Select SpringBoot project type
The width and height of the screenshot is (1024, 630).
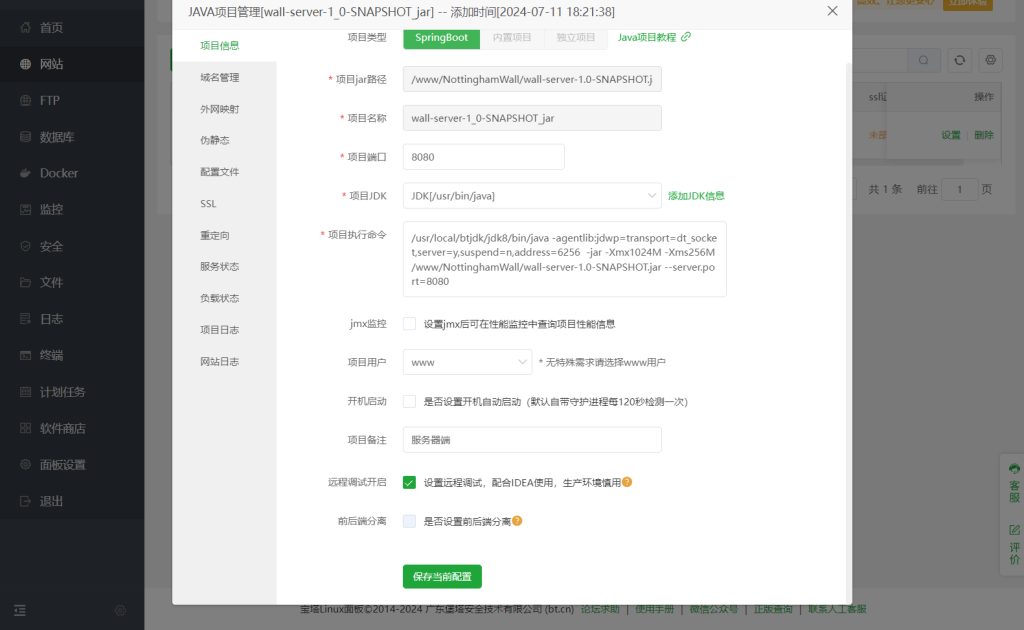(441, 38)
